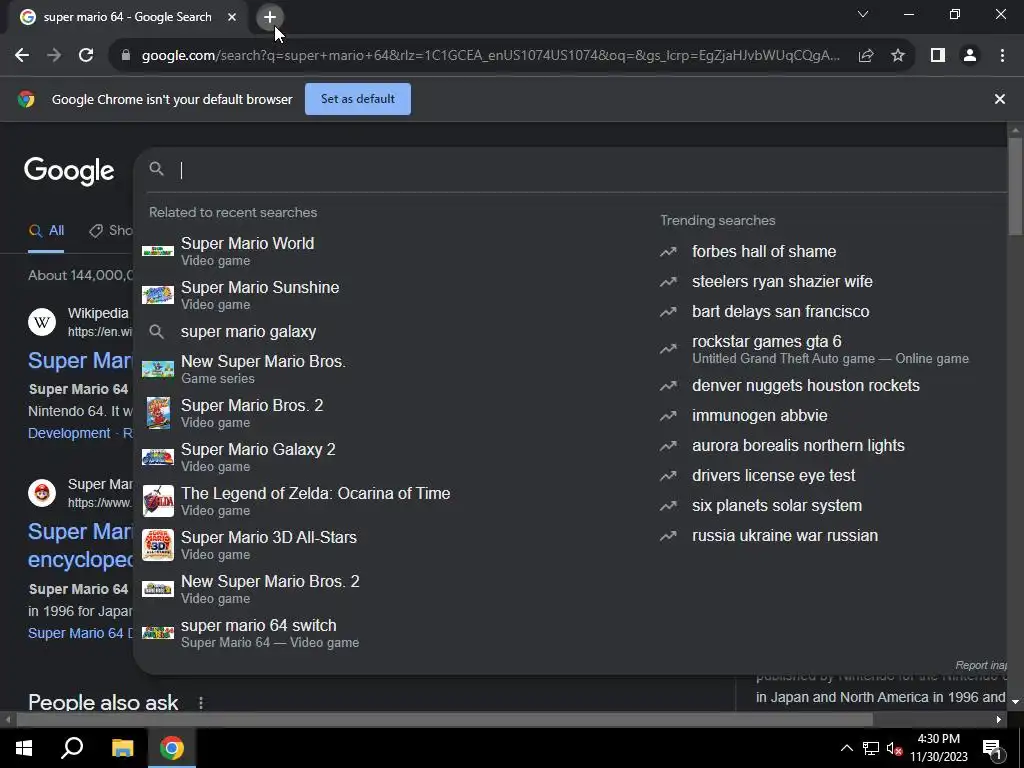
Task: Open the muted volume tray icon
Action: (x=894, y=748)
